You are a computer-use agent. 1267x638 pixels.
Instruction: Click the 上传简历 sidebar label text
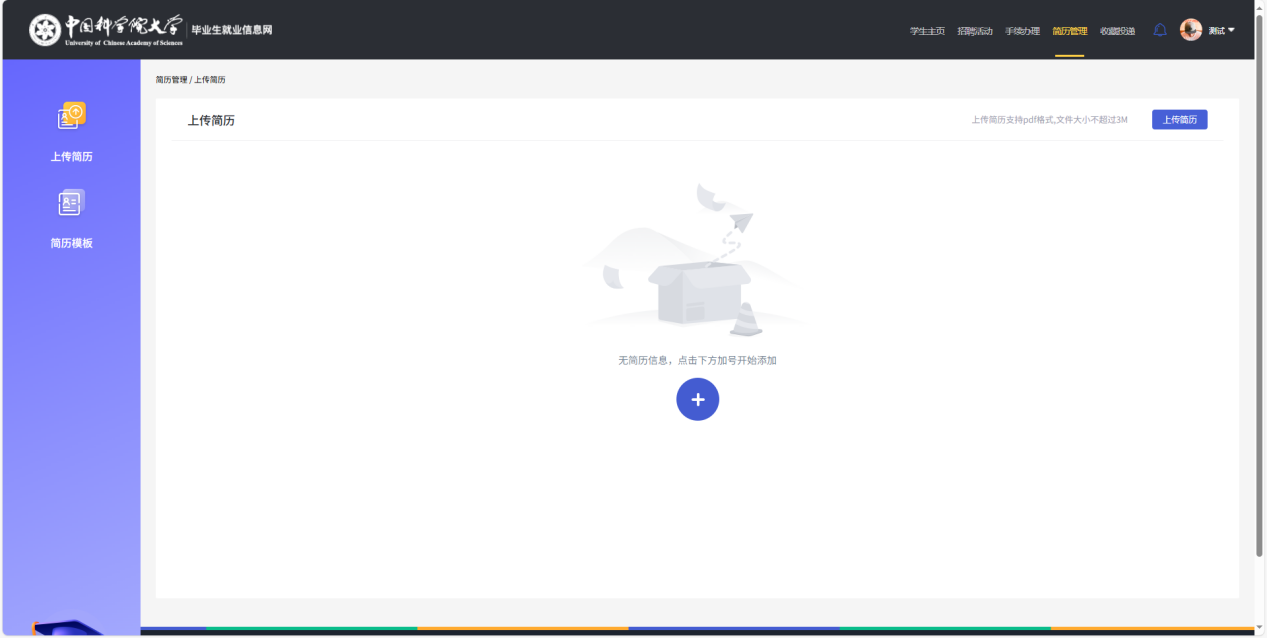[71, 157]
